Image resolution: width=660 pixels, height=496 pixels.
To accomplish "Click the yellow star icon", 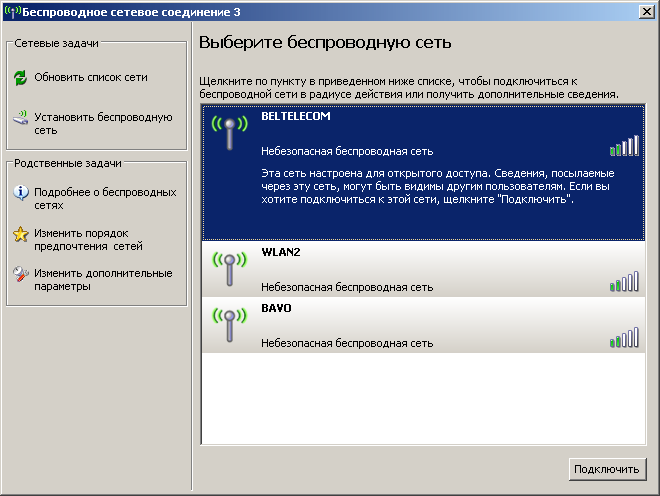I will coord(21,234).
